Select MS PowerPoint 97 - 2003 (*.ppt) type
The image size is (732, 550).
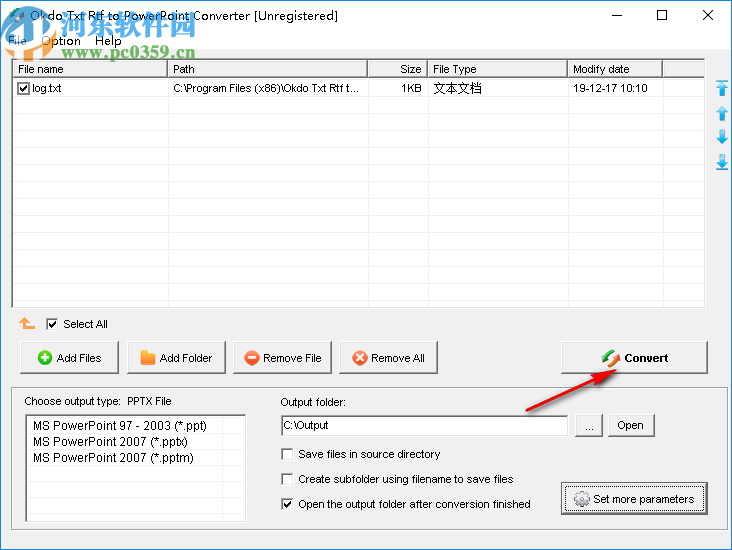[120, 426]
